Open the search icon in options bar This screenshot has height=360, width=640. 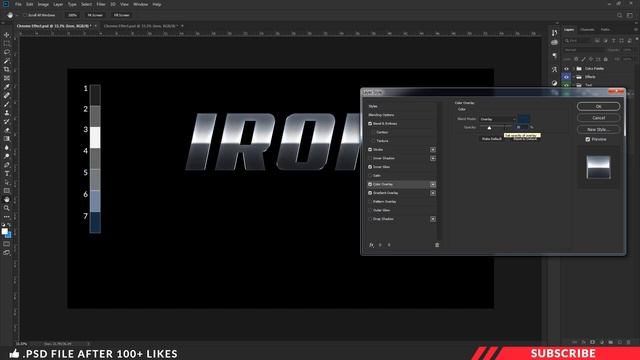pos(620,15)
